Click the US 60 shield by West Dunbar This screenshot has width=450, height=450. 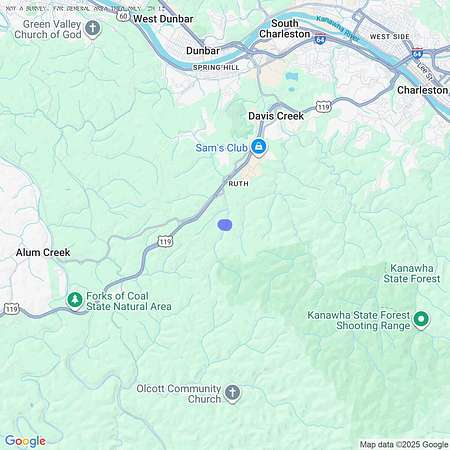123,16
